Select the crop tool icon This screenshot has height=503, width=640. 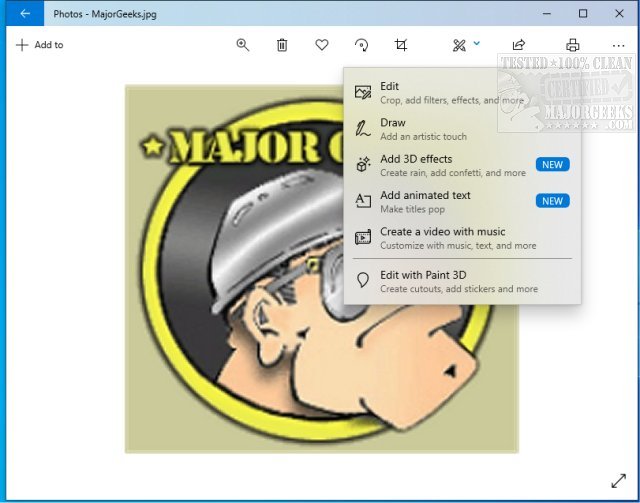(x=401, y=45)
